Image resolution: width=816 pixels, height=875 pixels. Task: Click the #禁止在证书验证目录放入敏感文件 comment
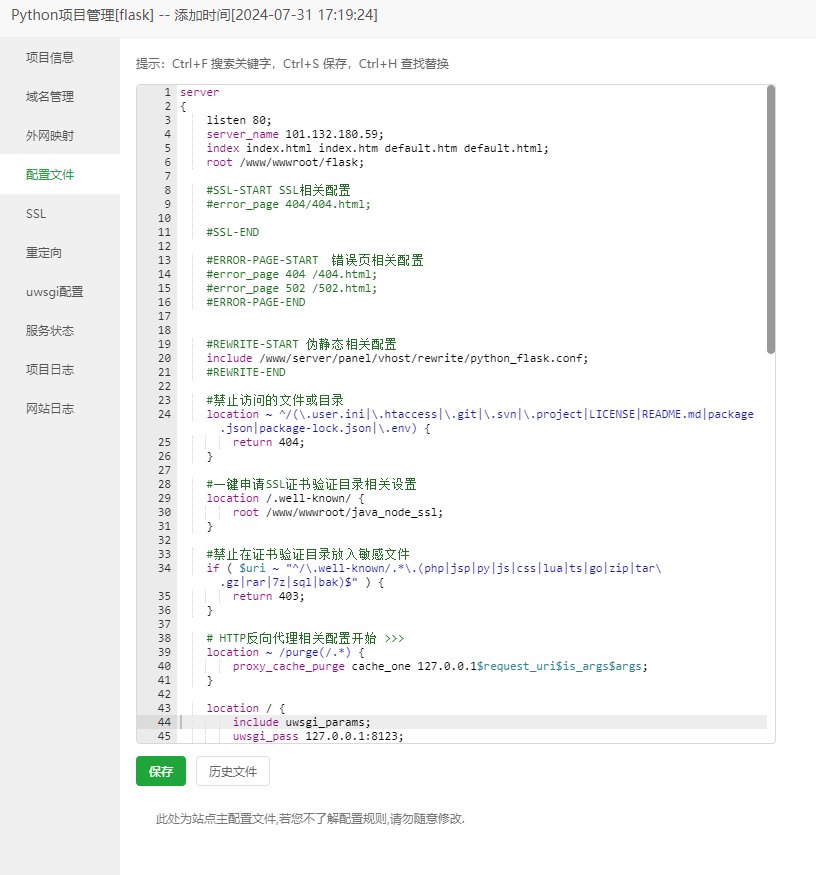pyautogui.click(x=308, y=554)
